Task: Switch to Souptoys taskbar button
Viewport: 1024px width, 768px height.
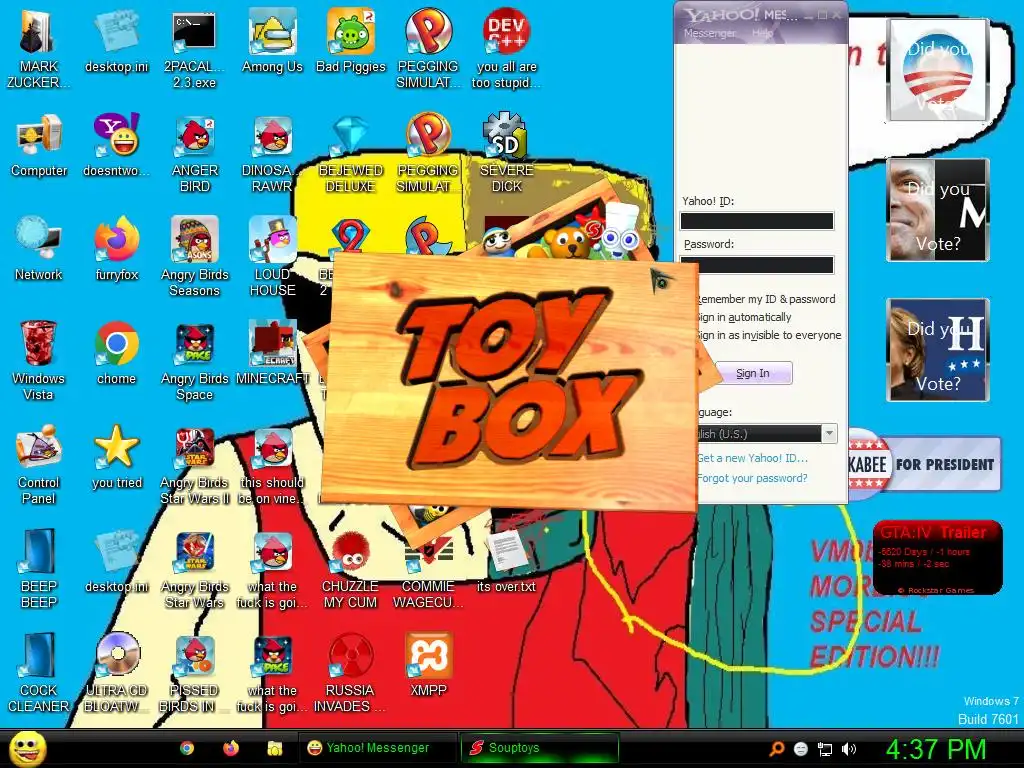Action: [x=539, y=748]
